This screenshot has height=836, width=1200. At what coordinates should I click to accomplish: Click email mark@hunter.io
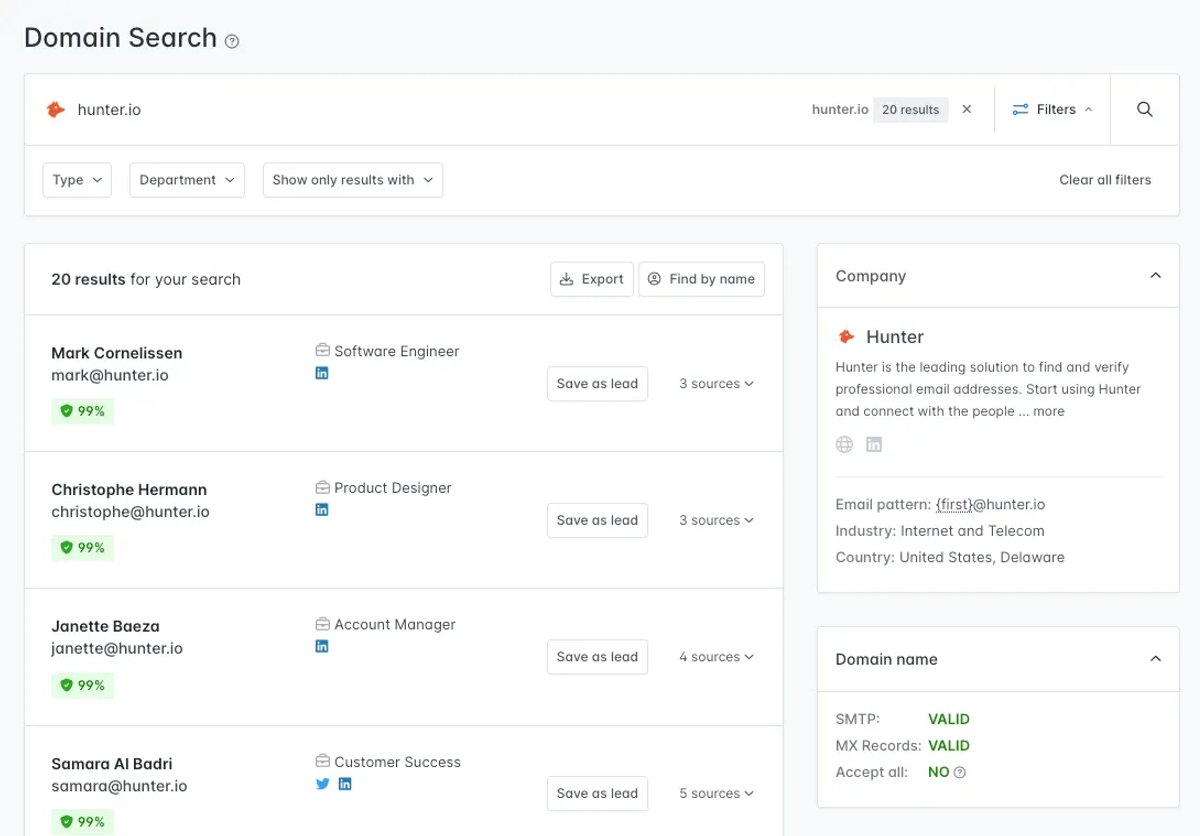pyautogui.click(x=110, y=376)
